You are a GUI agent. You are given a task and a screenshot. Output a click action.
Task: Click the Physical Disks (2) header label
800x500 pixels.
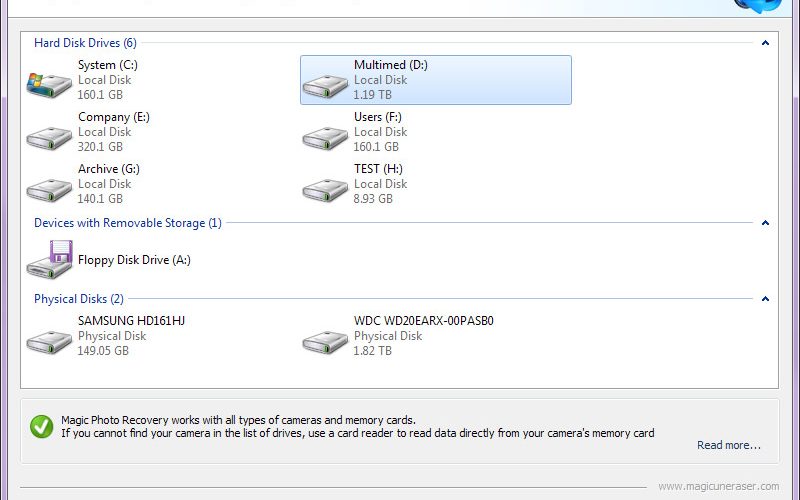click(x=79, y=299)
